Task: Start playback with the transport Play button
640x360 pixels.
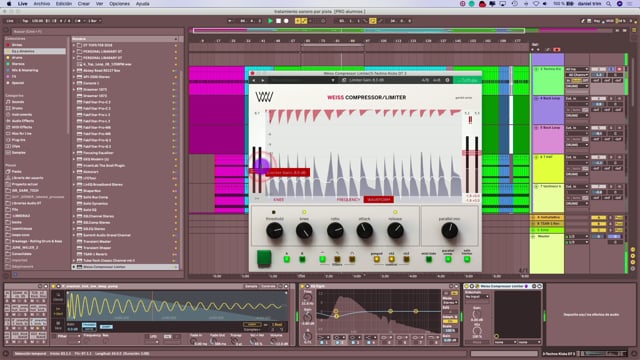Action: pyautogui.click(x=270, y=21)
